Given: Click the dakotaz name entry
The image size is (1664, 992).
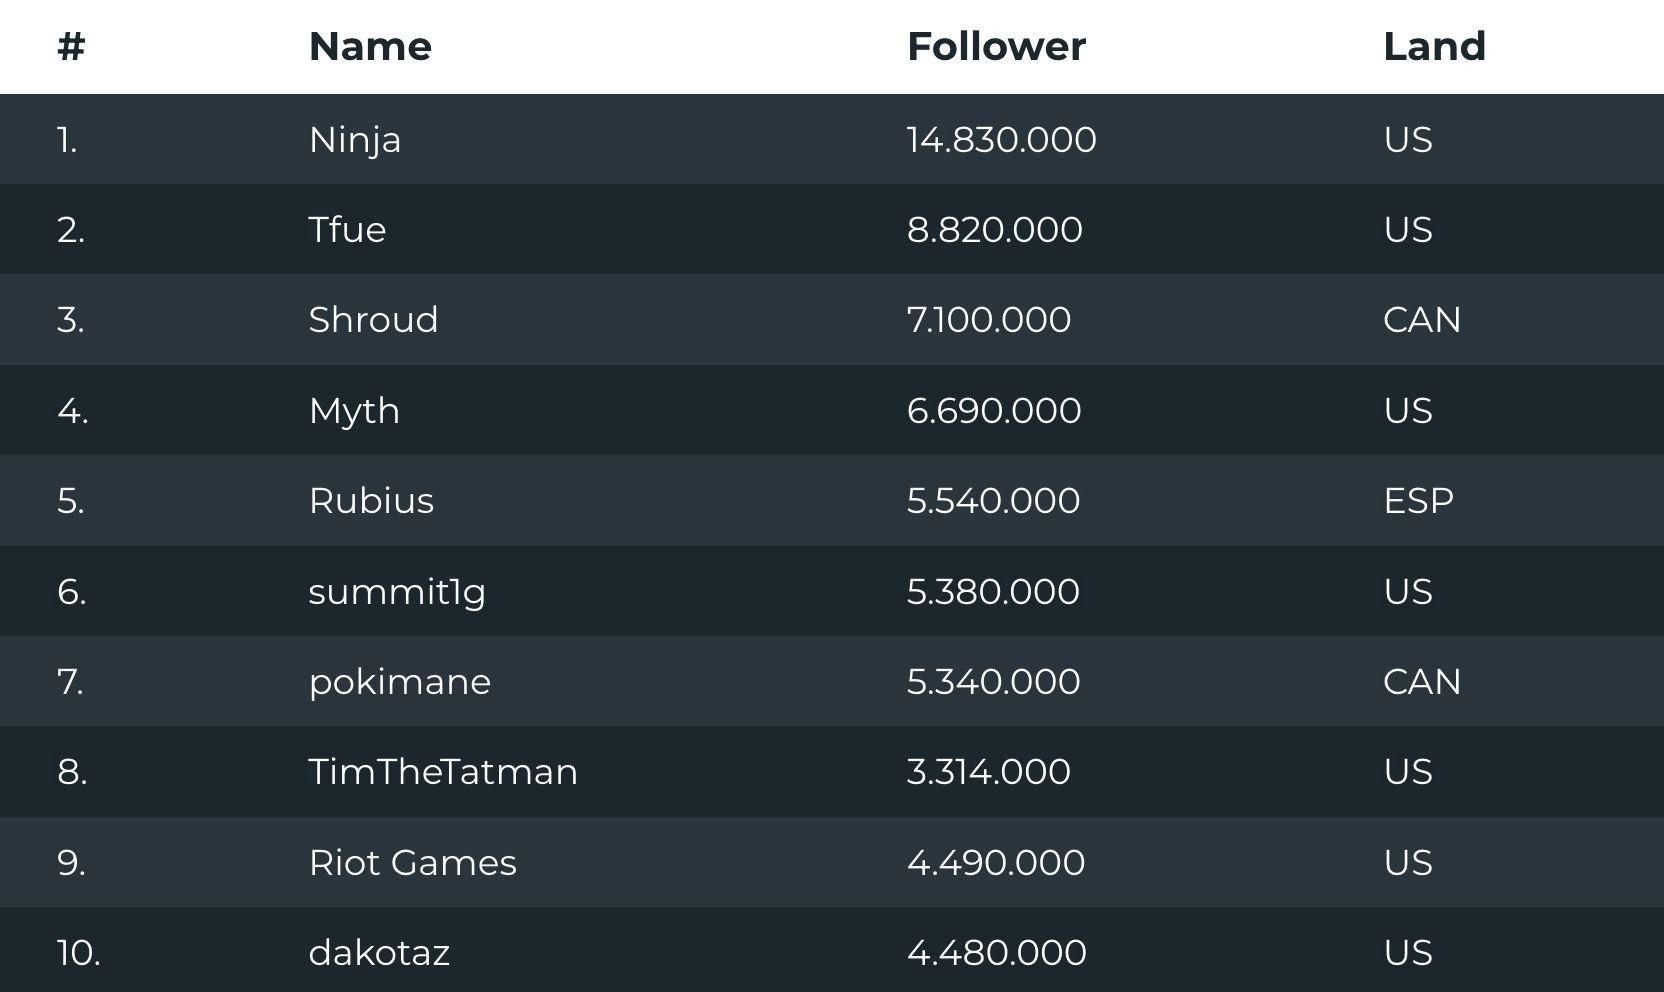Looking at the screenshot, I should [379, 952].
